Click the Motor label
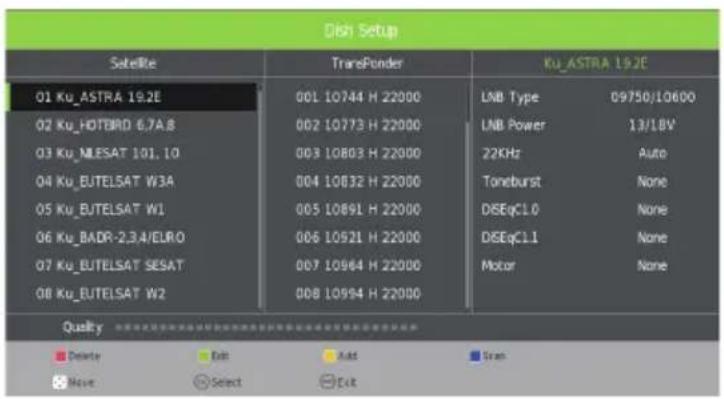Screen dimensions: 724x399 click(498, 266)
